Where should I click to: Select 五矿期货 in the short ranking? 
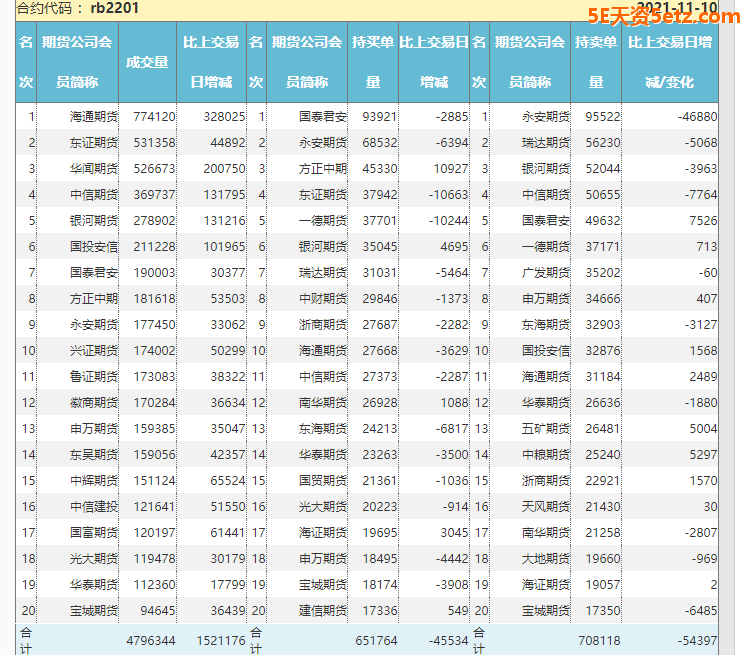click(x=546, y=429)
